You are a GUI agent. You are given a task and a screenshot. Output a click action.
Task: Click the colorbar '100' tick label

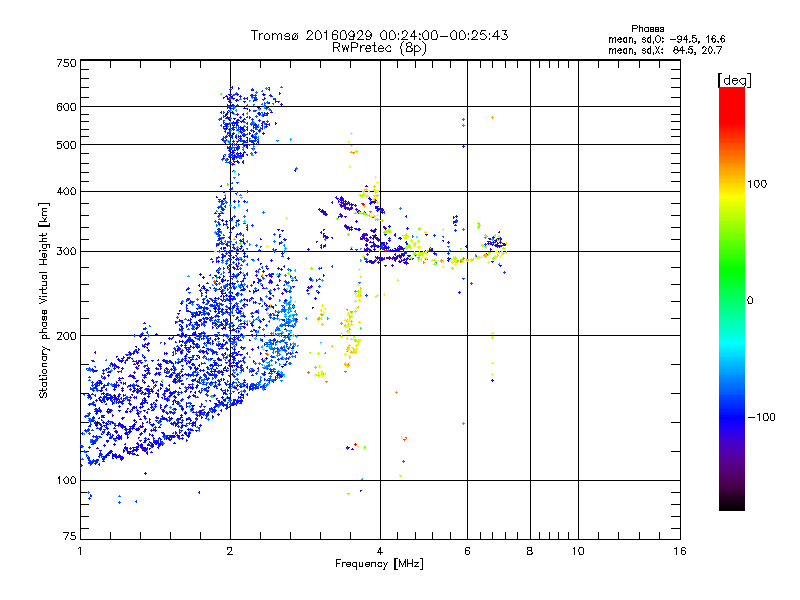[757, 184]
